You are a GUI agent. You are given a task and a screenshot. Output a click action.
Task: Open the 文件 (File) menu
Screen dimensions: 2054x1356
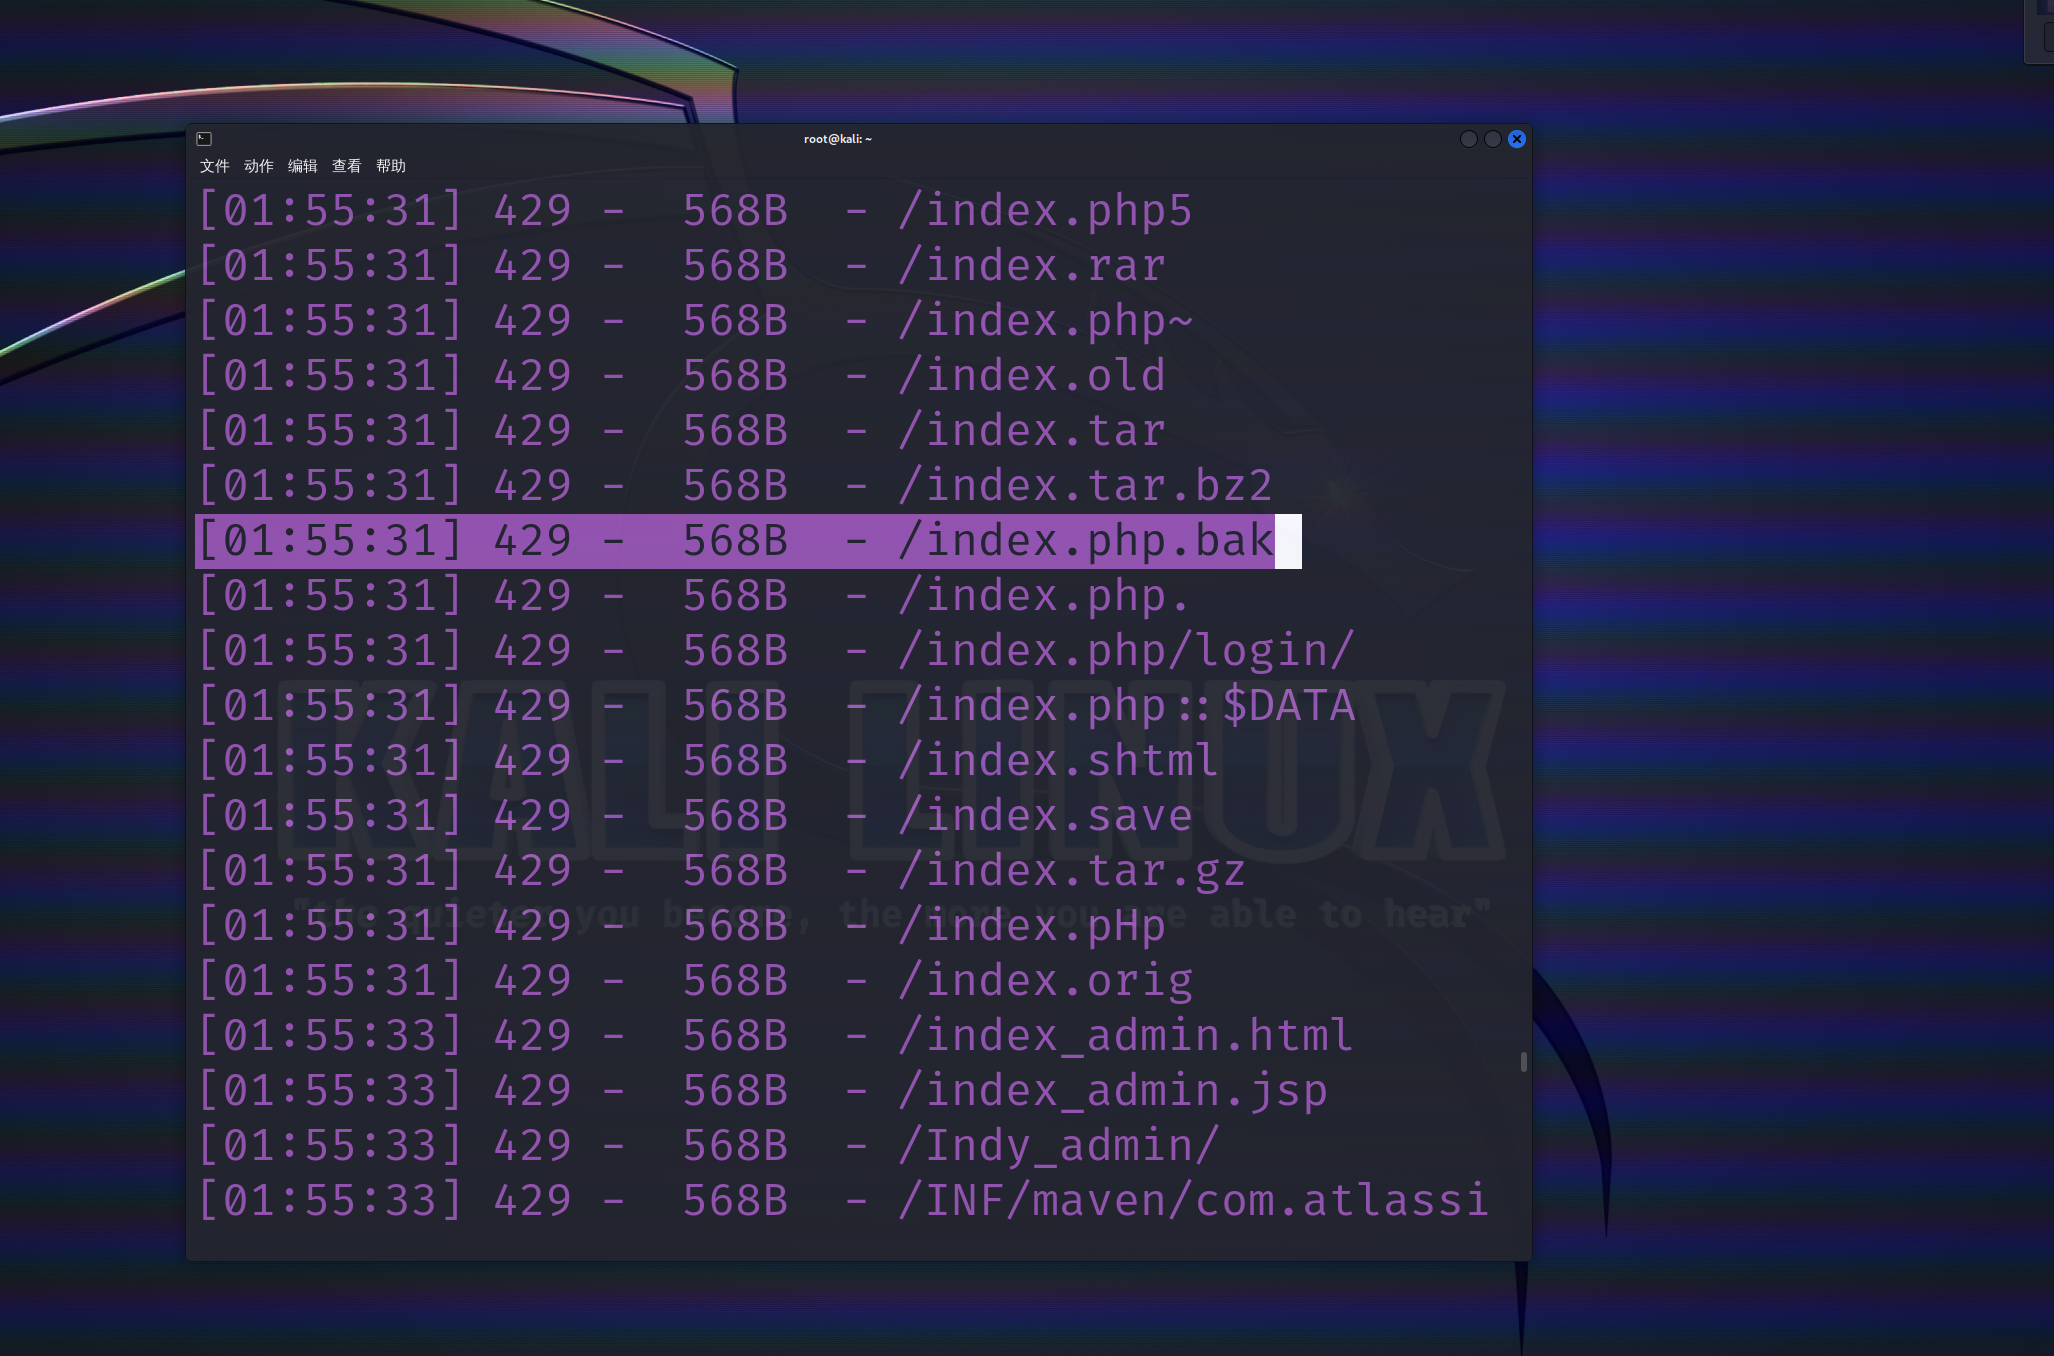[214, 166]
